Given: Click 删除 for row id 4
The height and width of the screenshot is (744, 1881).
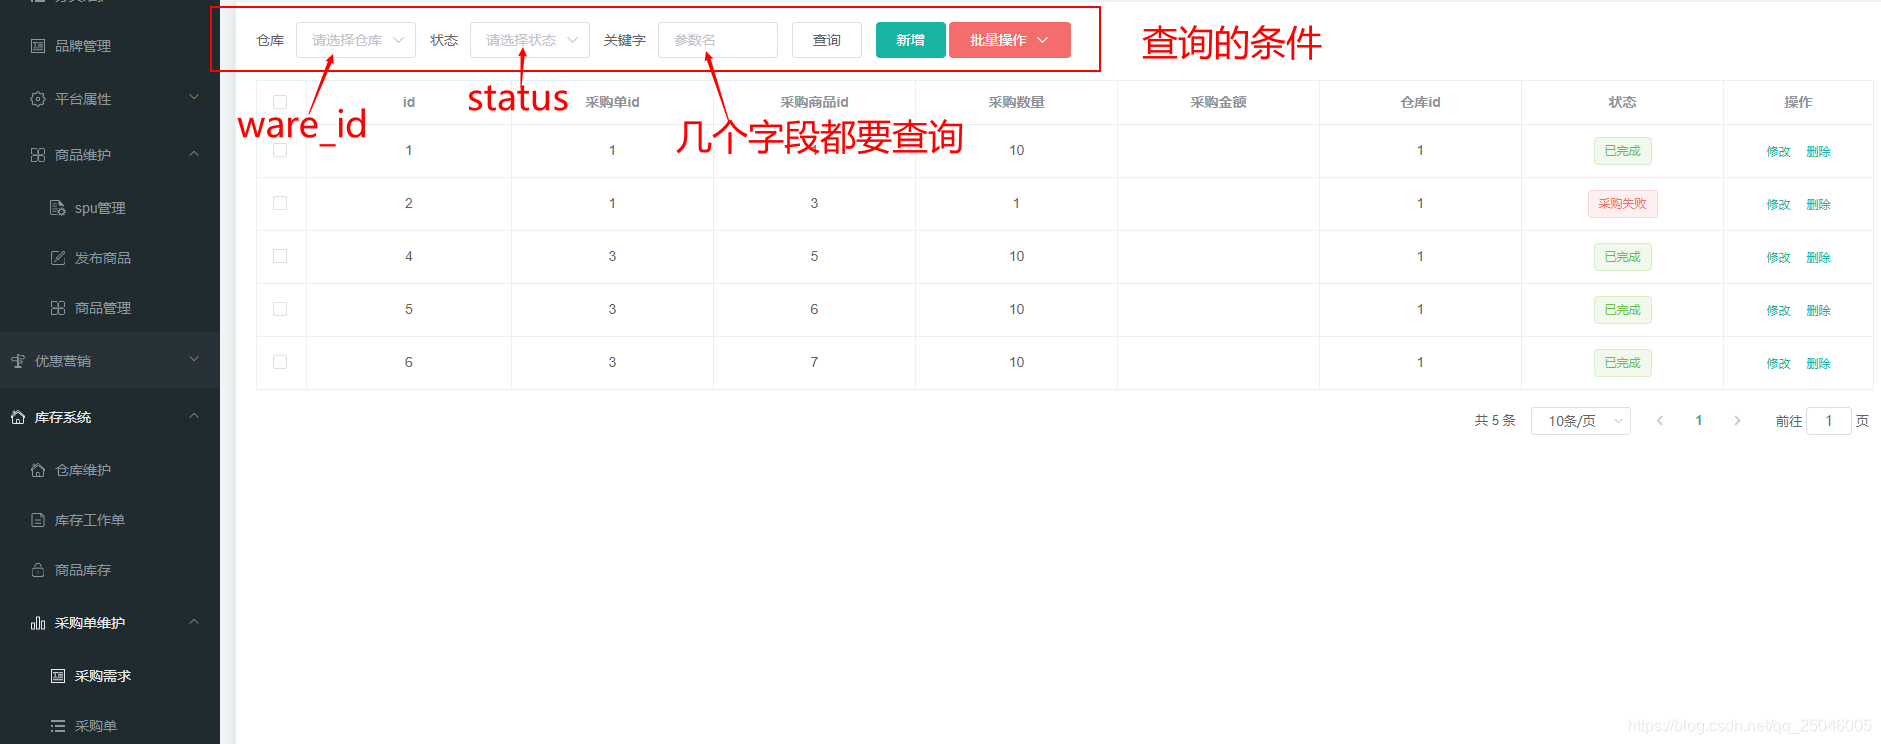Looking at the screenshot, I should coord(1818,258).
